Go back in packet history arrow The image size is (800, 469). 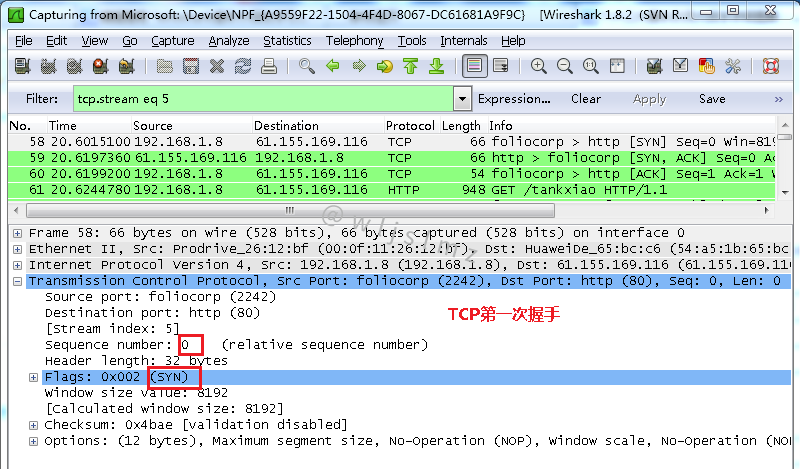tap(333, 66)
